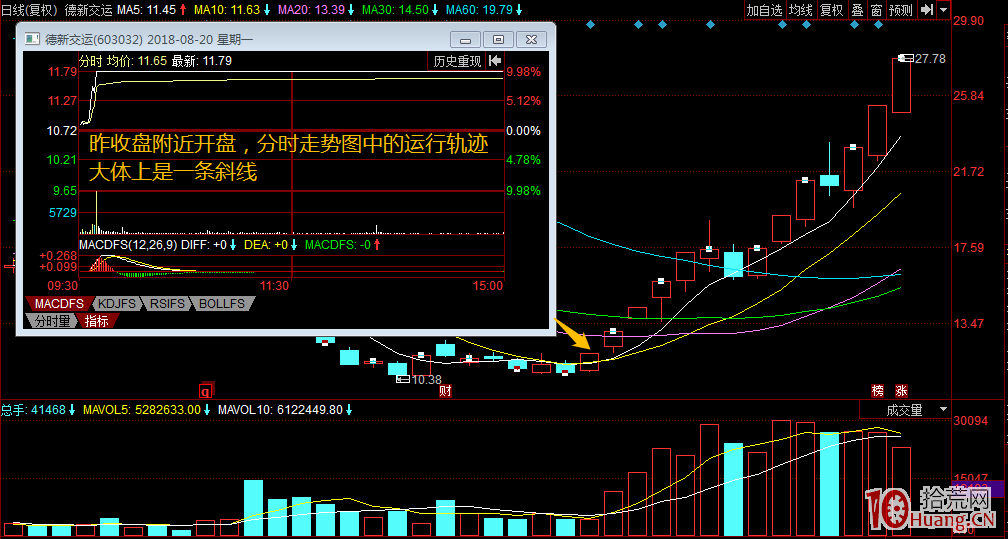The image size is (1008, 539).
Task: Select the 分时量 tab
Action: 51,320
